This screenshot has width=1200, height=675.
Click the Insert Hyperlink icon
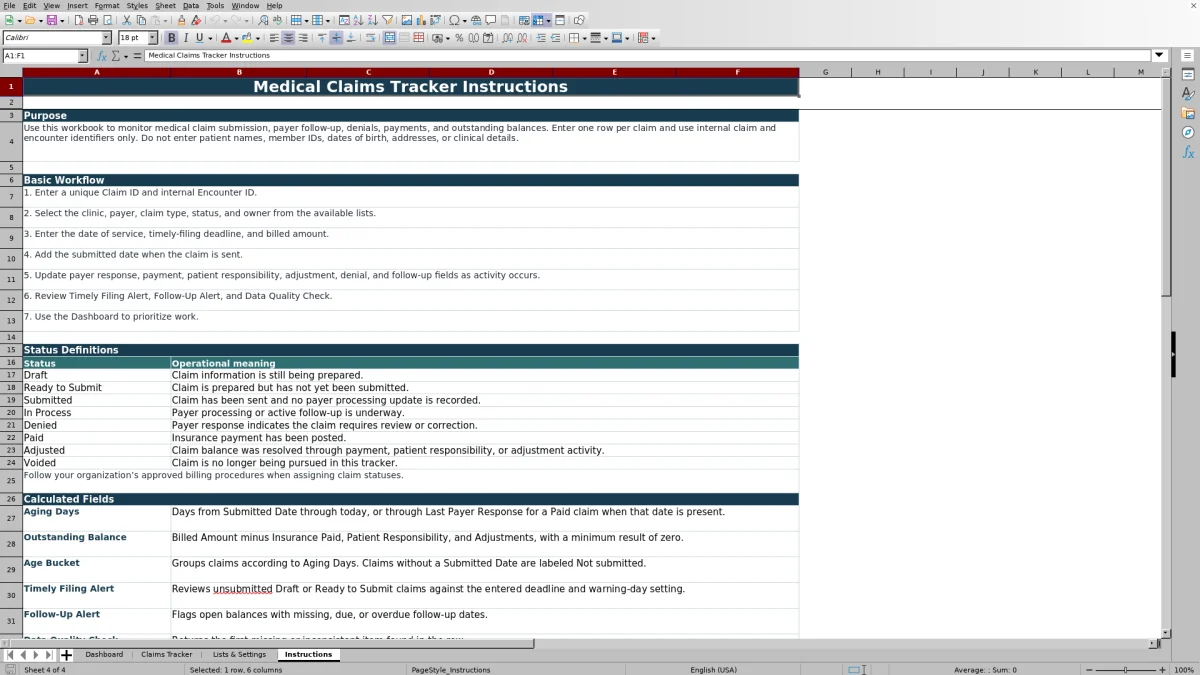(476, 20)
